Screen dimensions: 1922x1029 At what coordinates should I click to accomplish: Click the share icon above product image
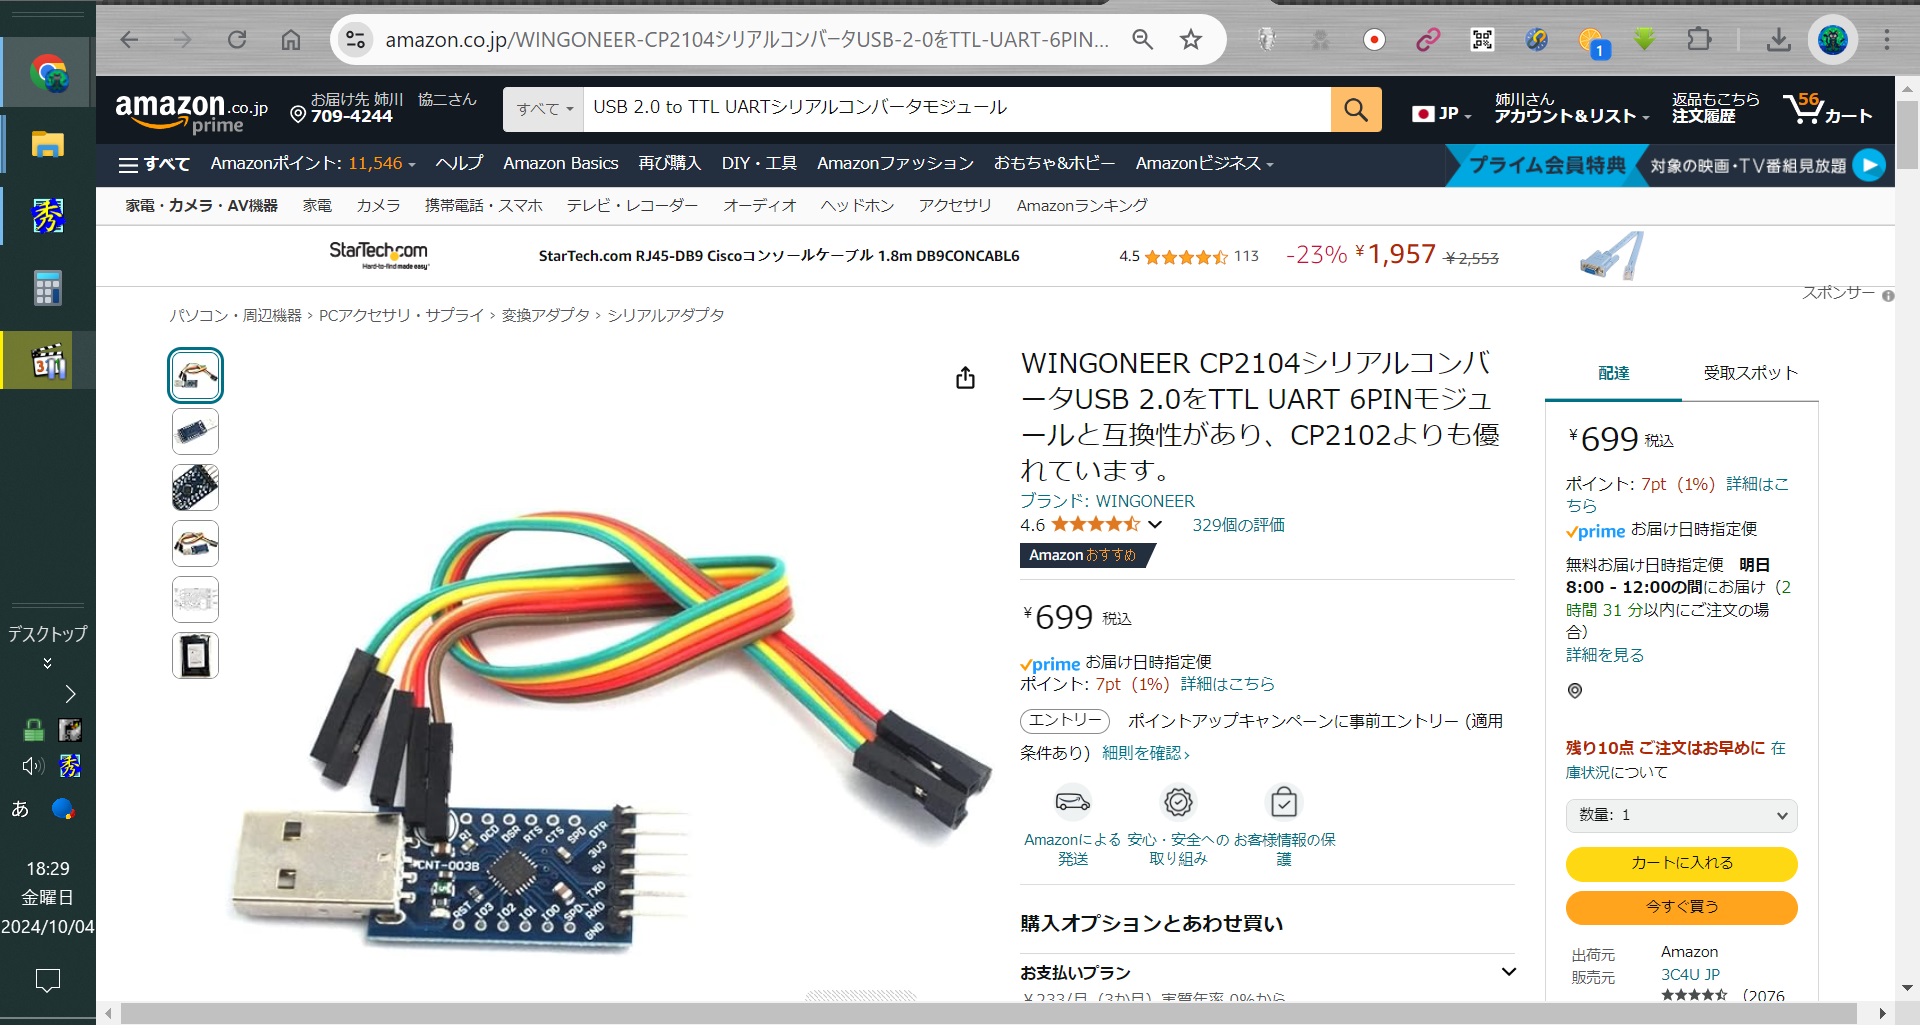click(x=966, y=378)
